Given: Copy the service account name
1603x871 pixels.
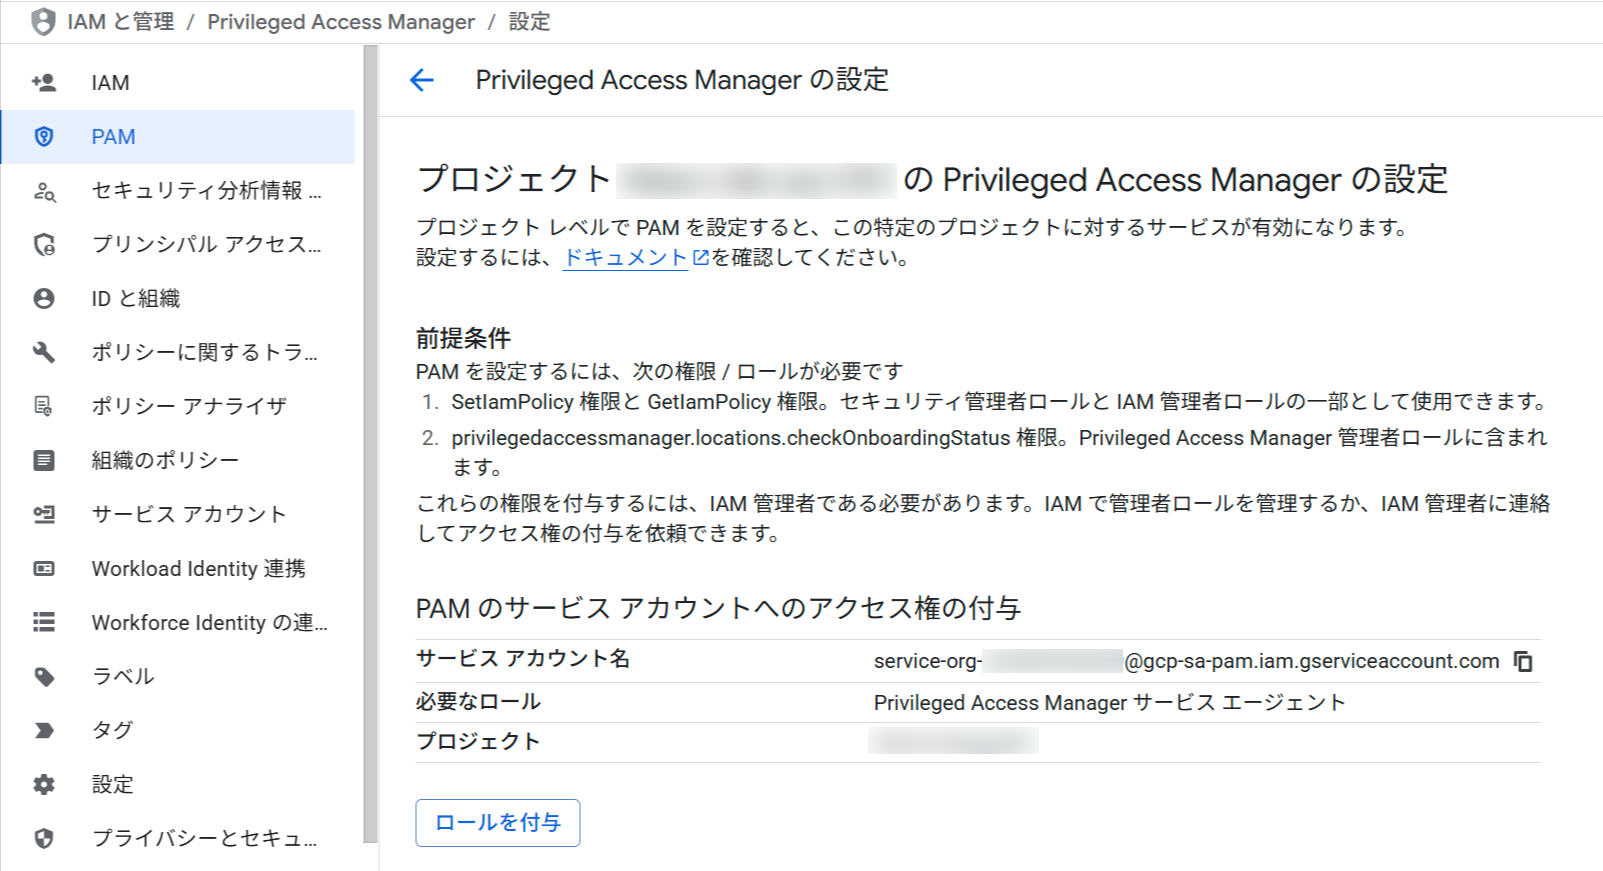Looking at the screenshot, I should (1522, 661).
